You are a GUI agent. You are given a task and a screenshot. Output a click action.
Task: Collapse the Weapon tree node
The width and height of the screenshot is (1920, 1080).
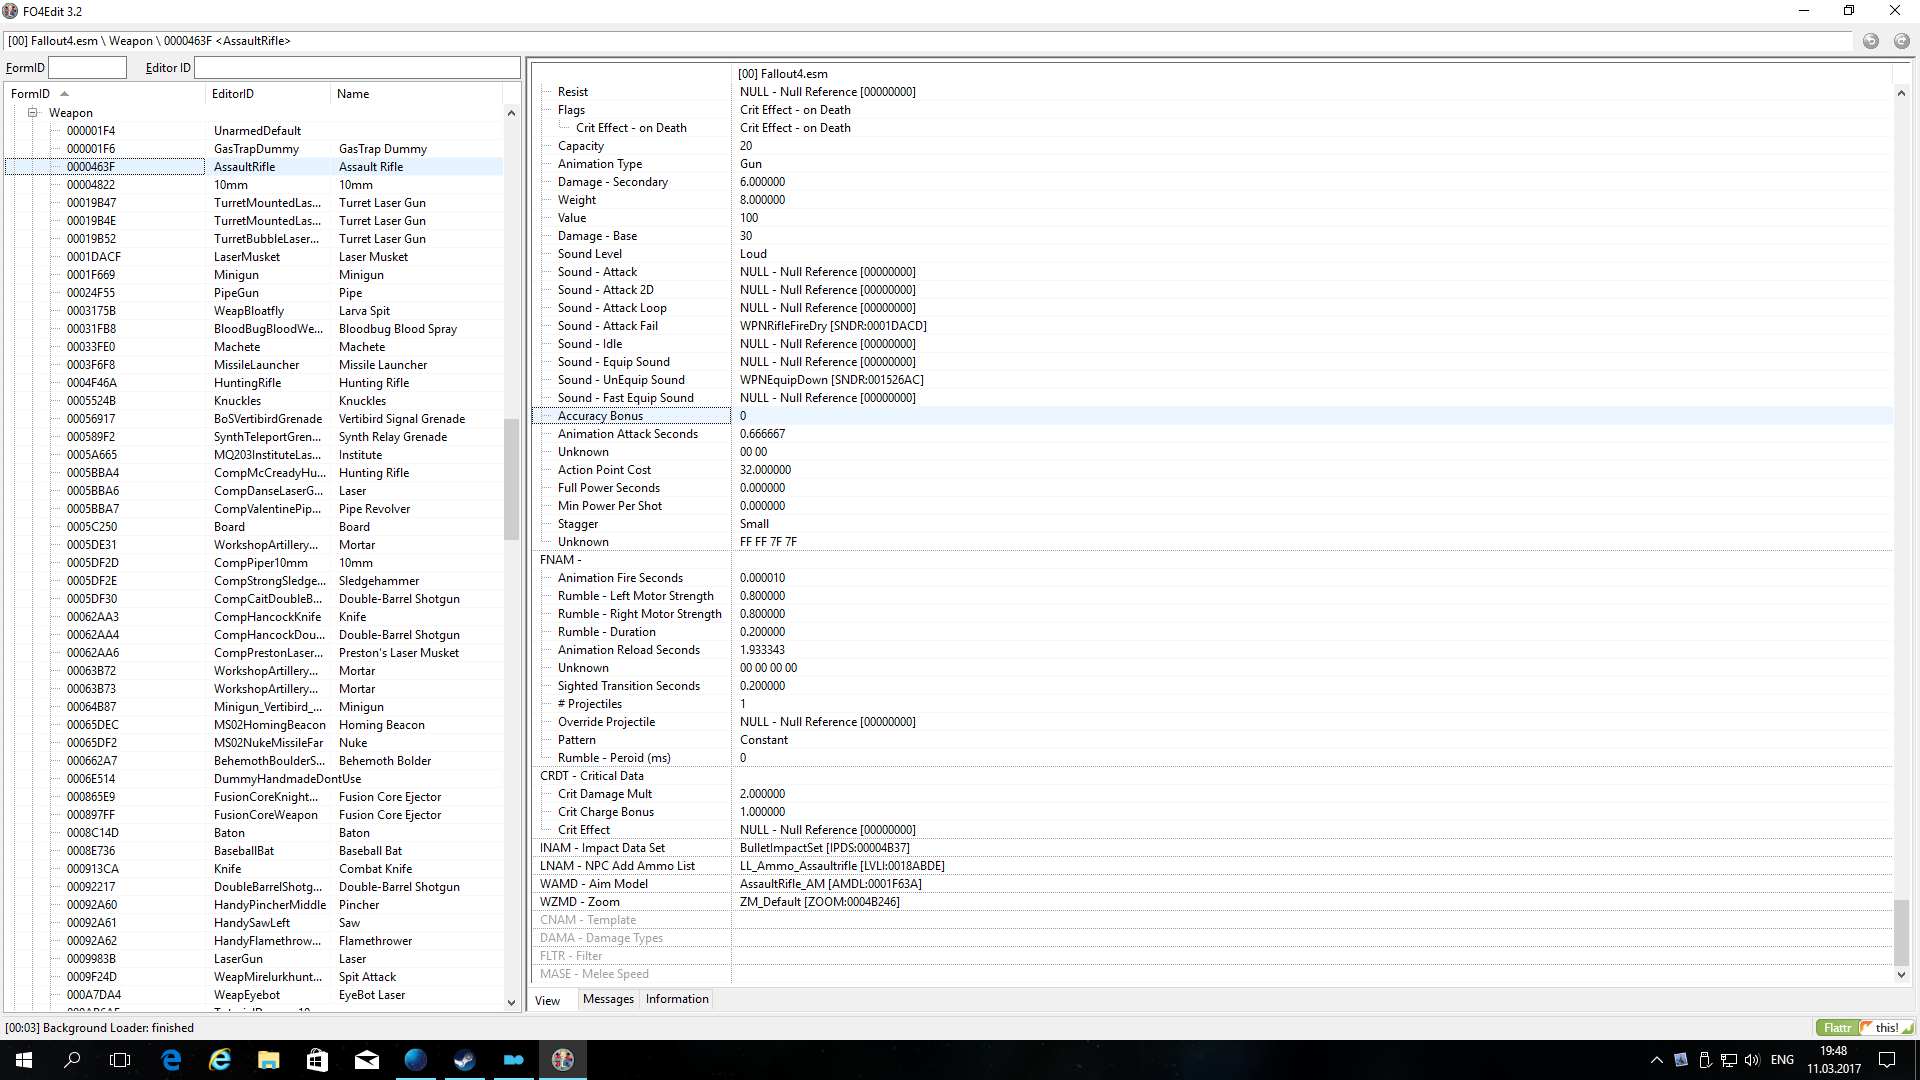[x=33, y=113]
